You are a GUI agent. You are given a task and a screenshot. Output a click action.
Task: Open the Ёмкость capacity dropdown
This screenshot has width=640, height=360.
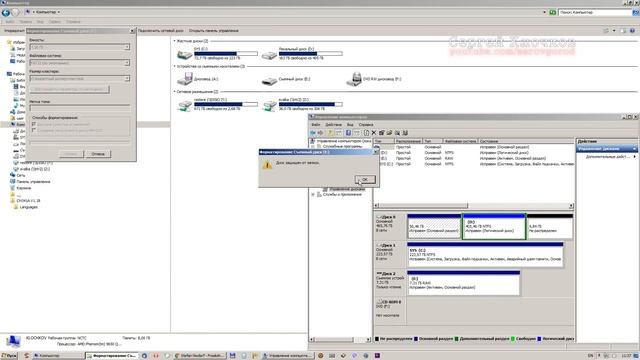[x=80, y=47]
